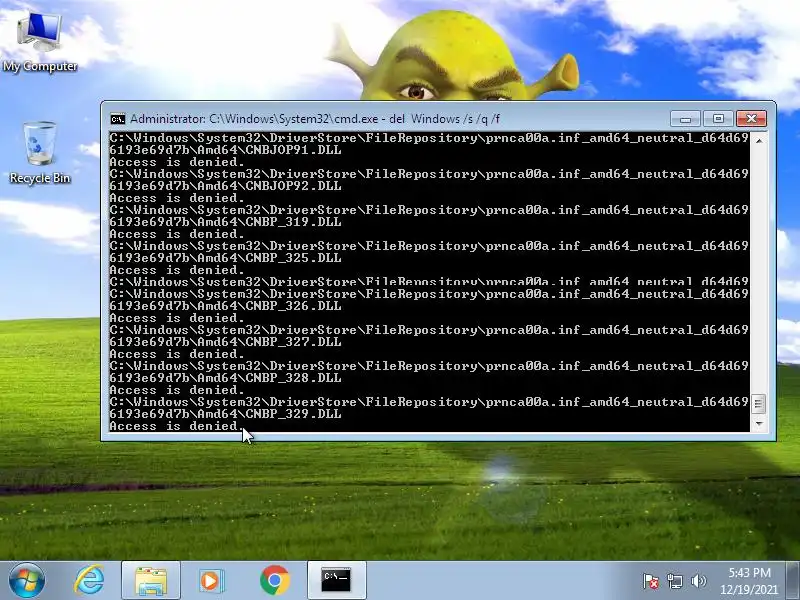Open the Windows Start orb
800x600 pixels.
(26, 580)
